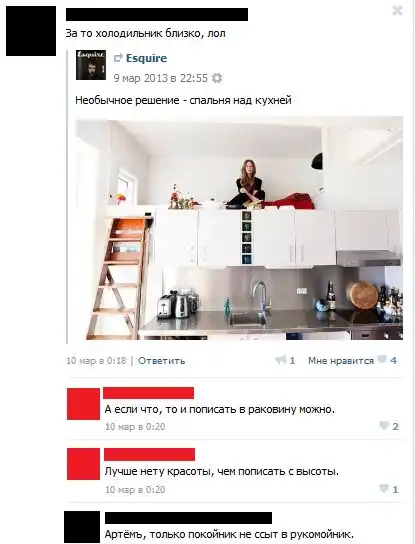Open the gear settings icon near the date

point(217,78)
